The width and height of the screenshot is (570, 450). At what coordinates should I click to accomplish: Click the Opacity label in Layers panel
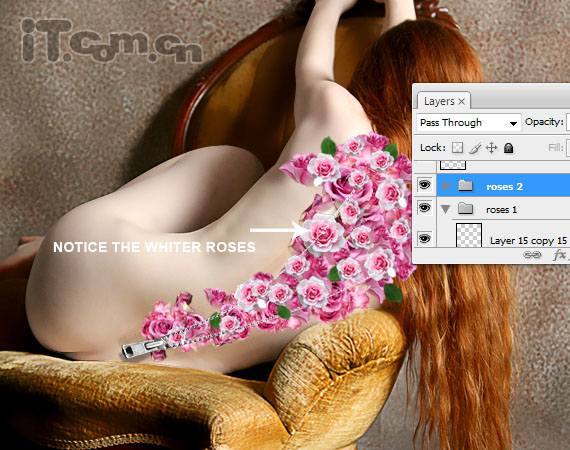tap(544, 122)
